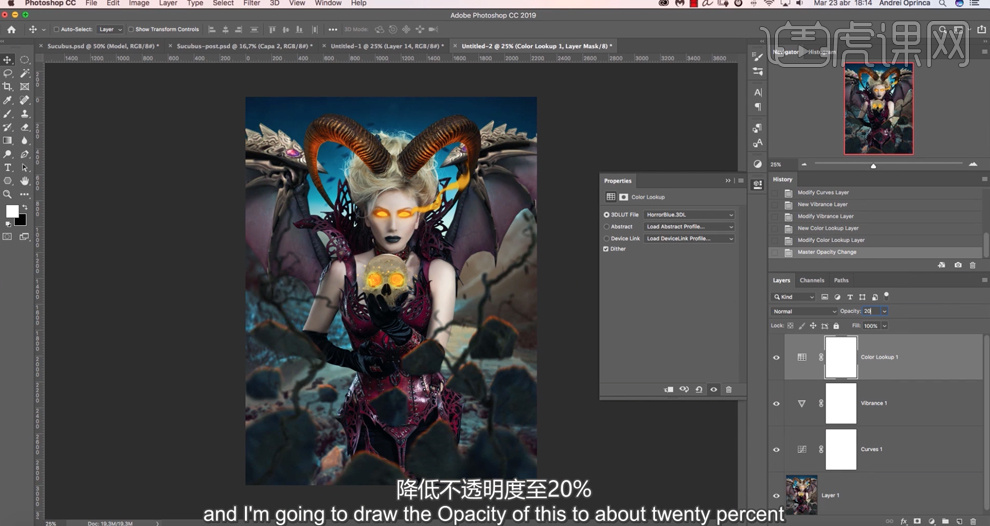Uncheck the Dither checkbox

pyautogui.click(x=606, y=249)
